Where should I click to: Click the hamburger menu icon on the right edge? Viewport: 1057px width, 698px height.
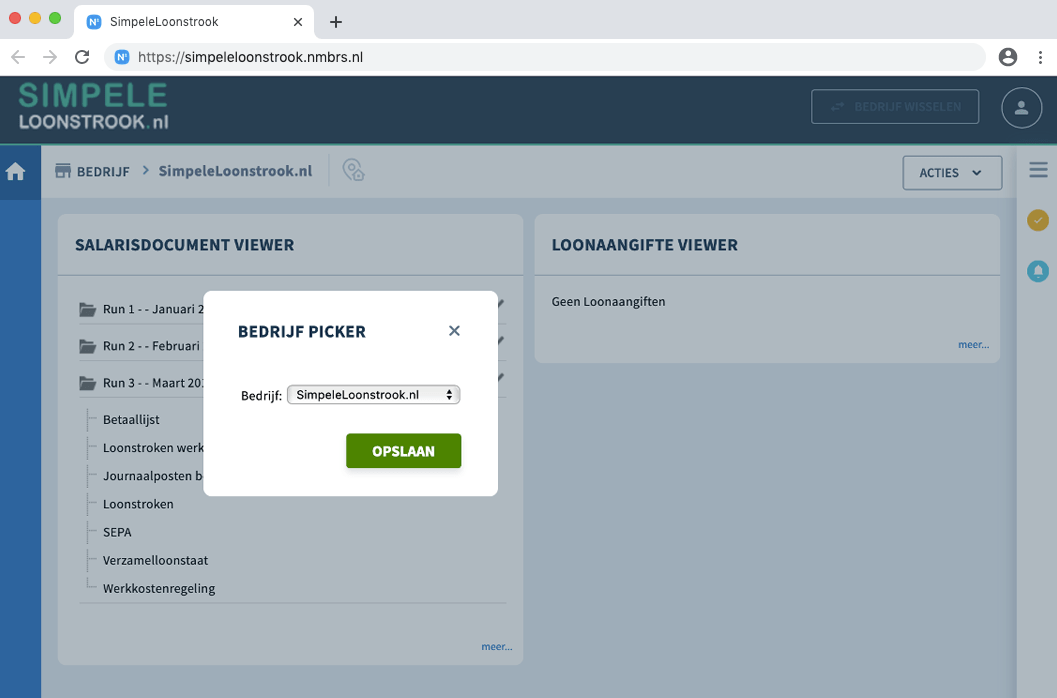click(x=1038, y=169)
